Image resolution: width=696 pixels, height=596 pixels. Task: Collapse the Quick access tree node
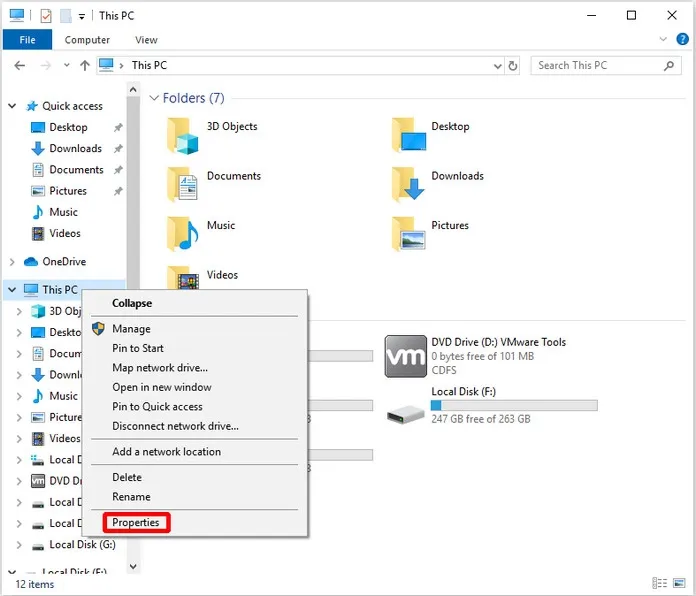12,106
